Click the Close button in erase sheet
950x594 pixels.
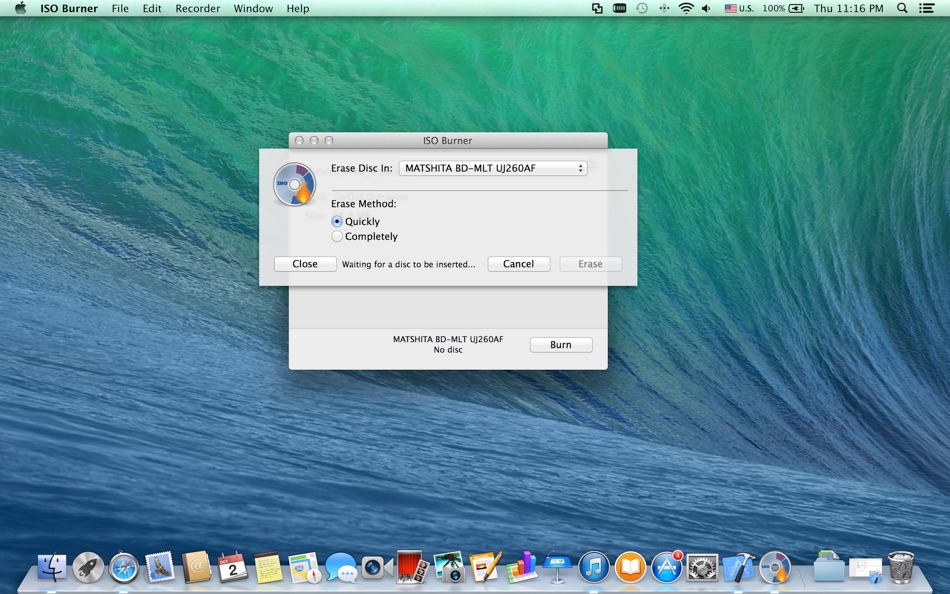[x=305, y=264]
